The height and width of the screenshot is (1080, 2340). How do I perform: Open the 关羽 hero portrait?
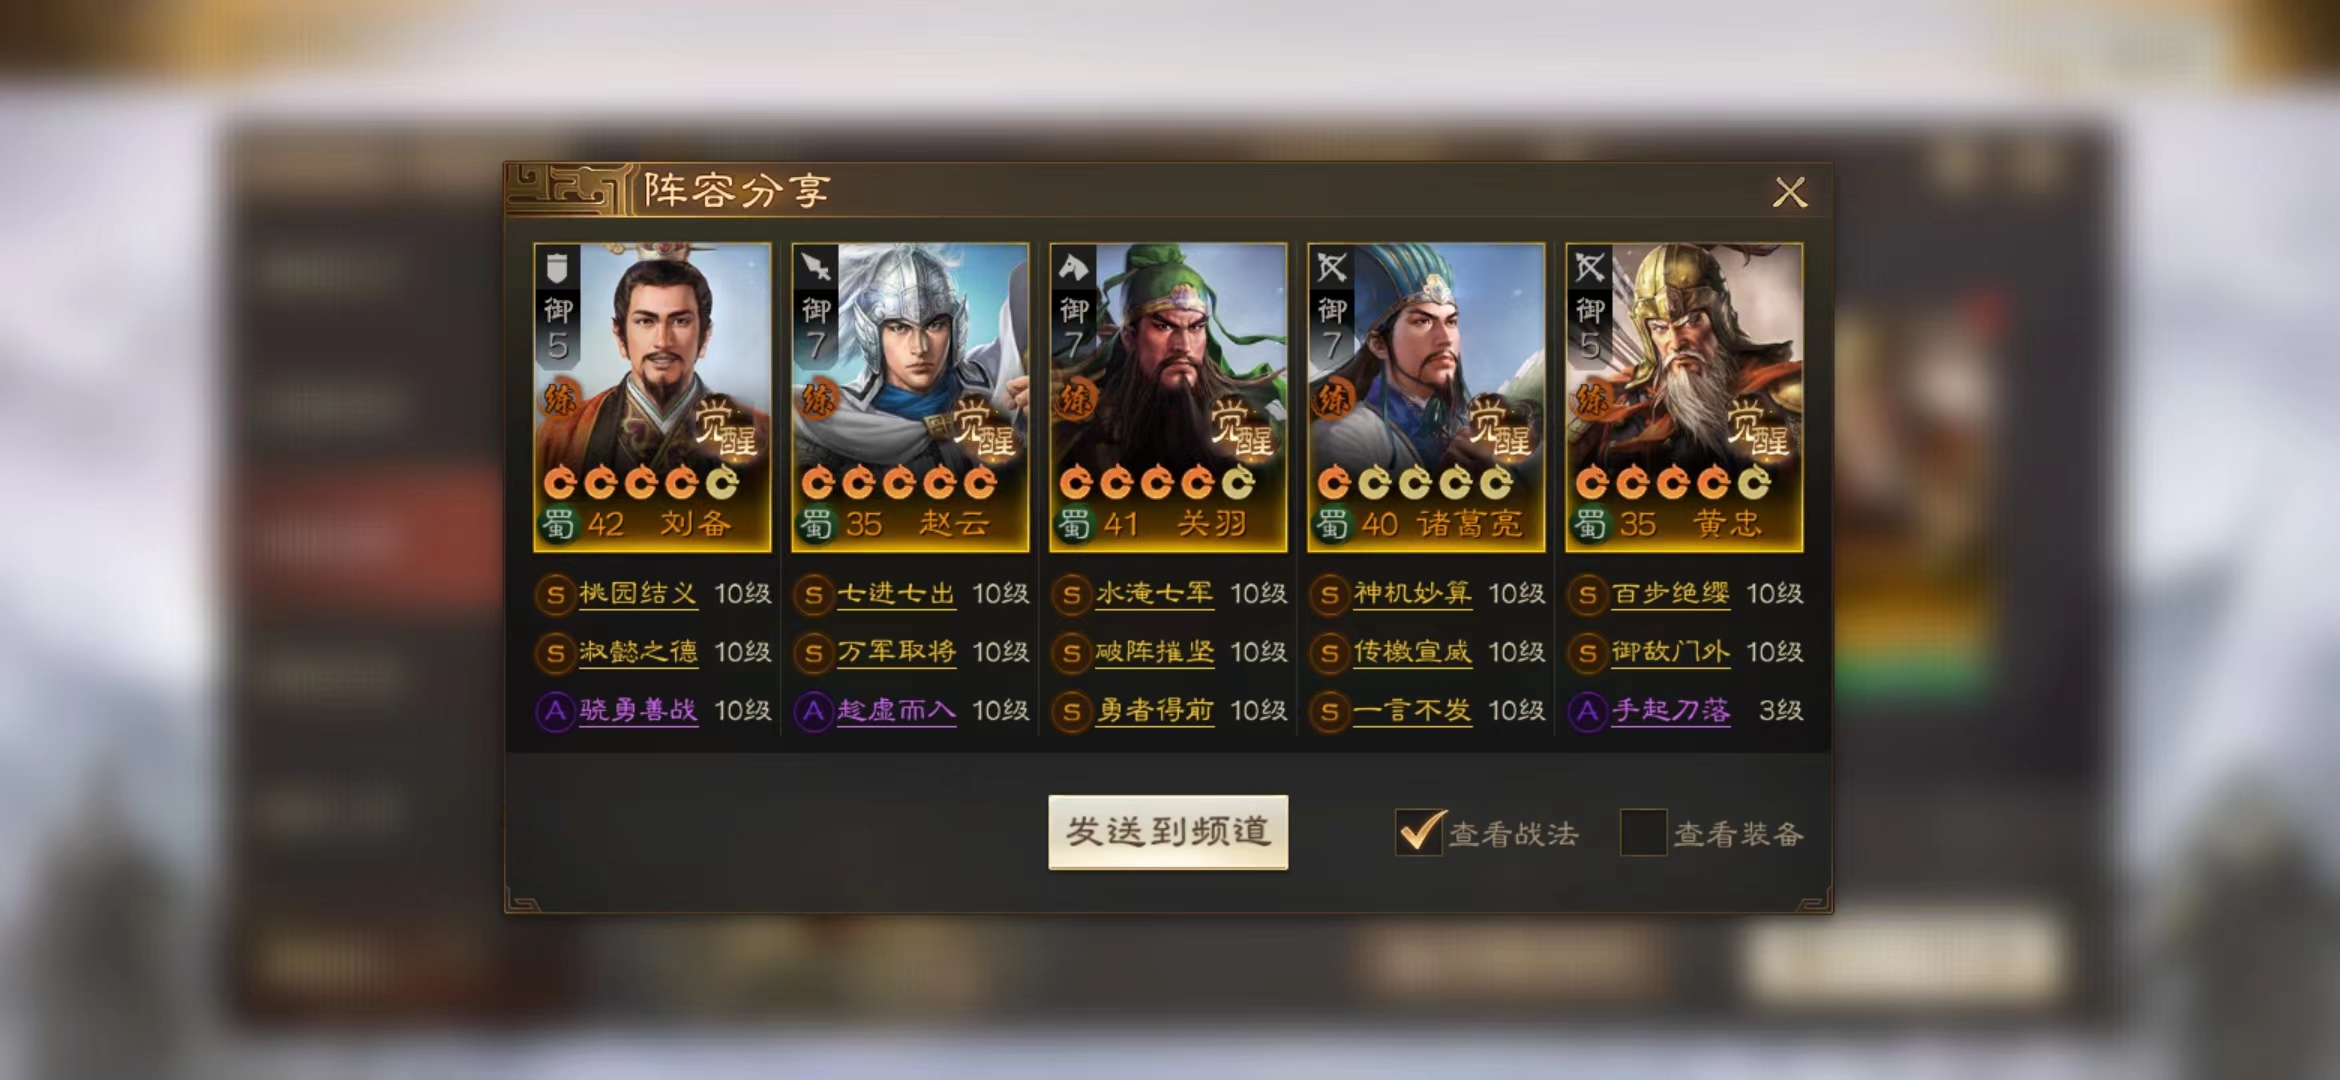(x=1168, y=397)
